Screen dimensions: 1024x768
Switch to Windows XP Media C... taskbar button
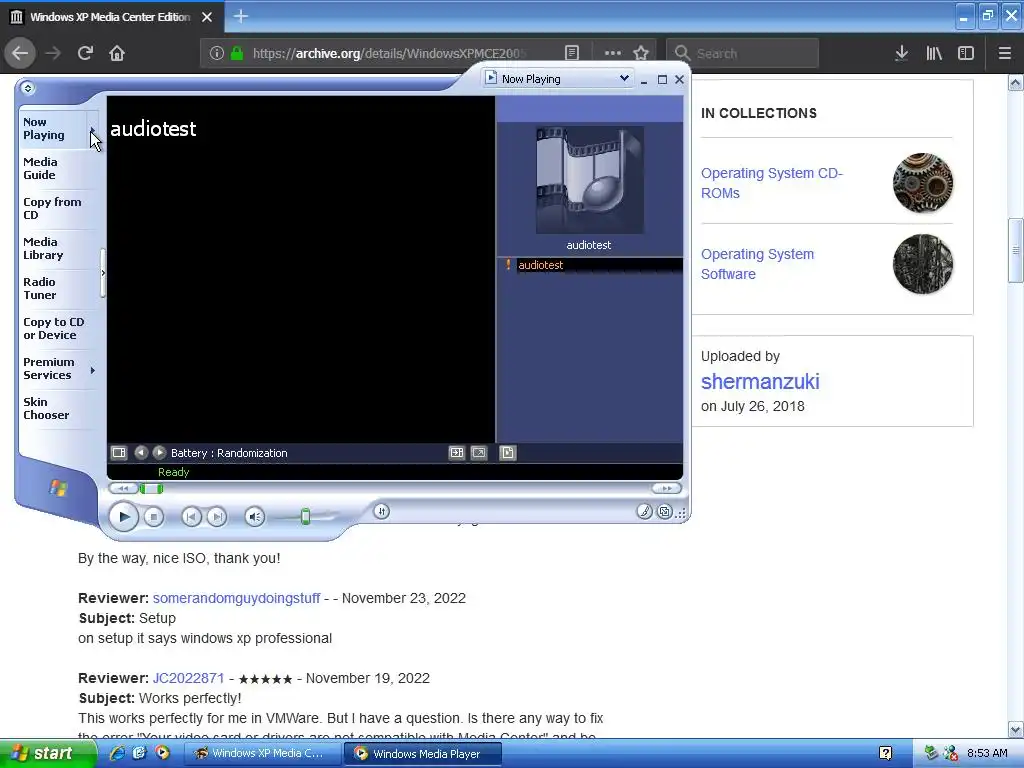263,754
